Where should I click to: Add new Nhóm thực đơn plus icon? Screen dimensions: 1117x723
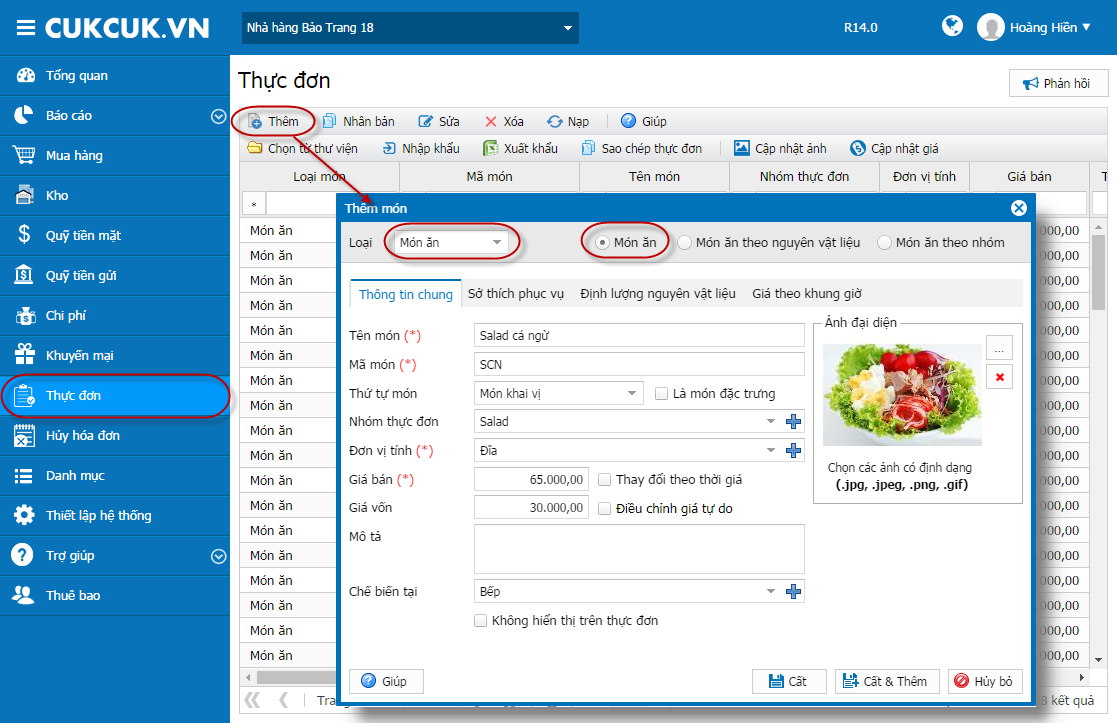click(x=793, y=422)
